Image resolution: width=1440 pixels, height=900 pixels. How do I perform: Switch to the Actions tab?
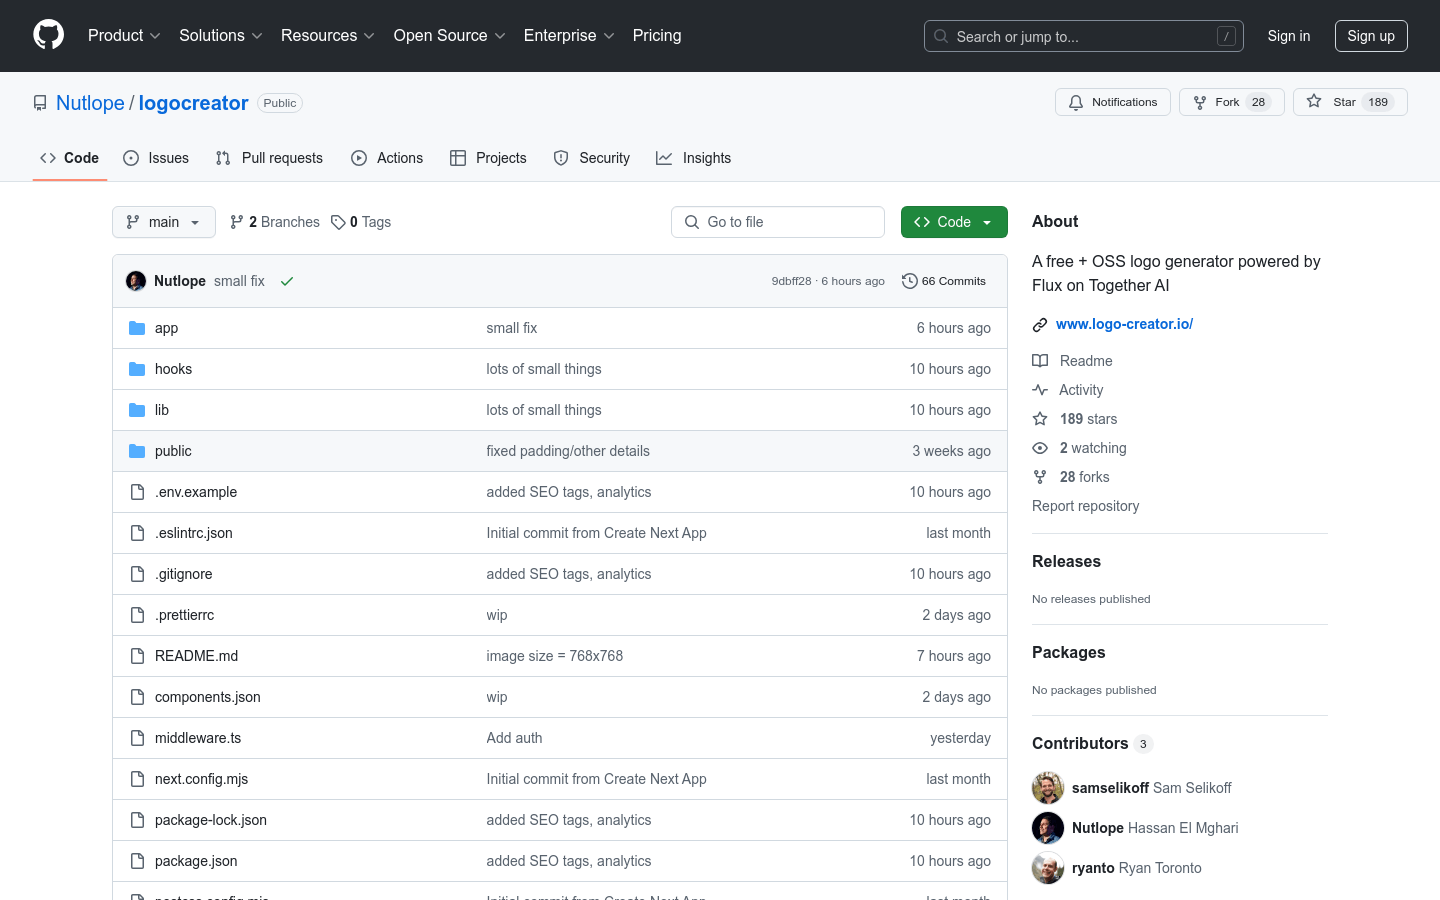[x=387, y=158]
